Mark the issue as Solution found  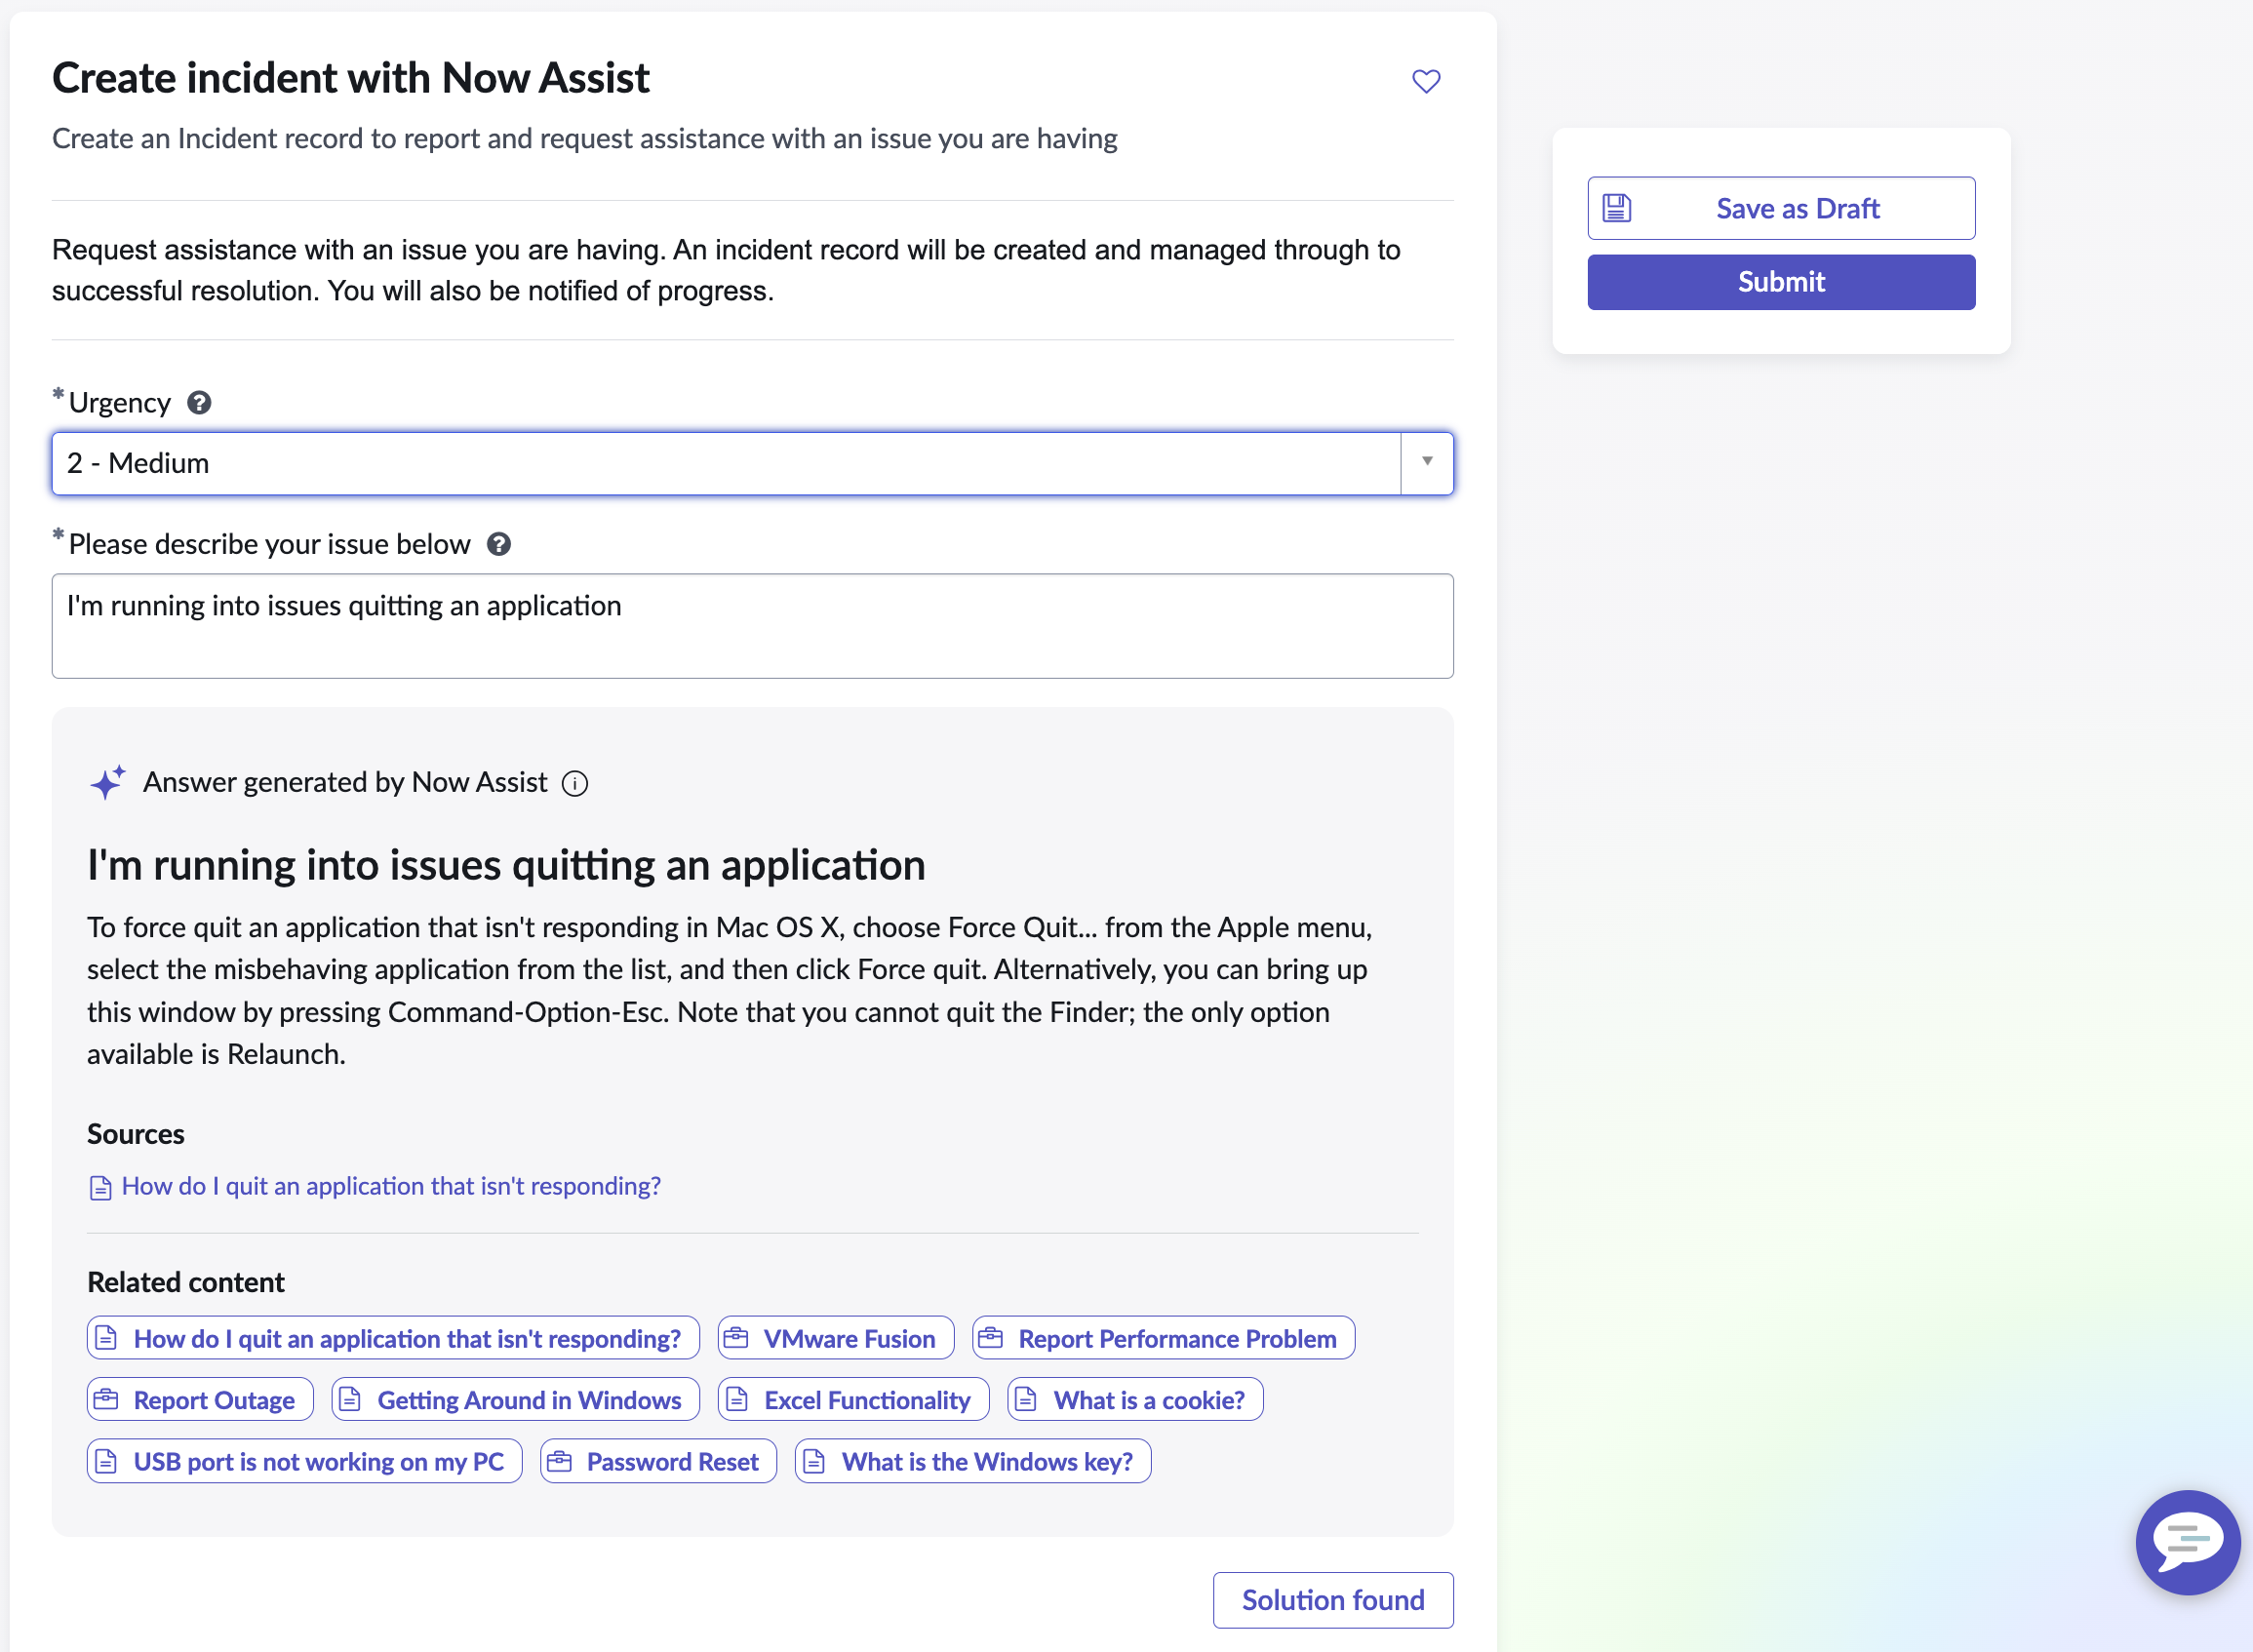point(1333,1600)
